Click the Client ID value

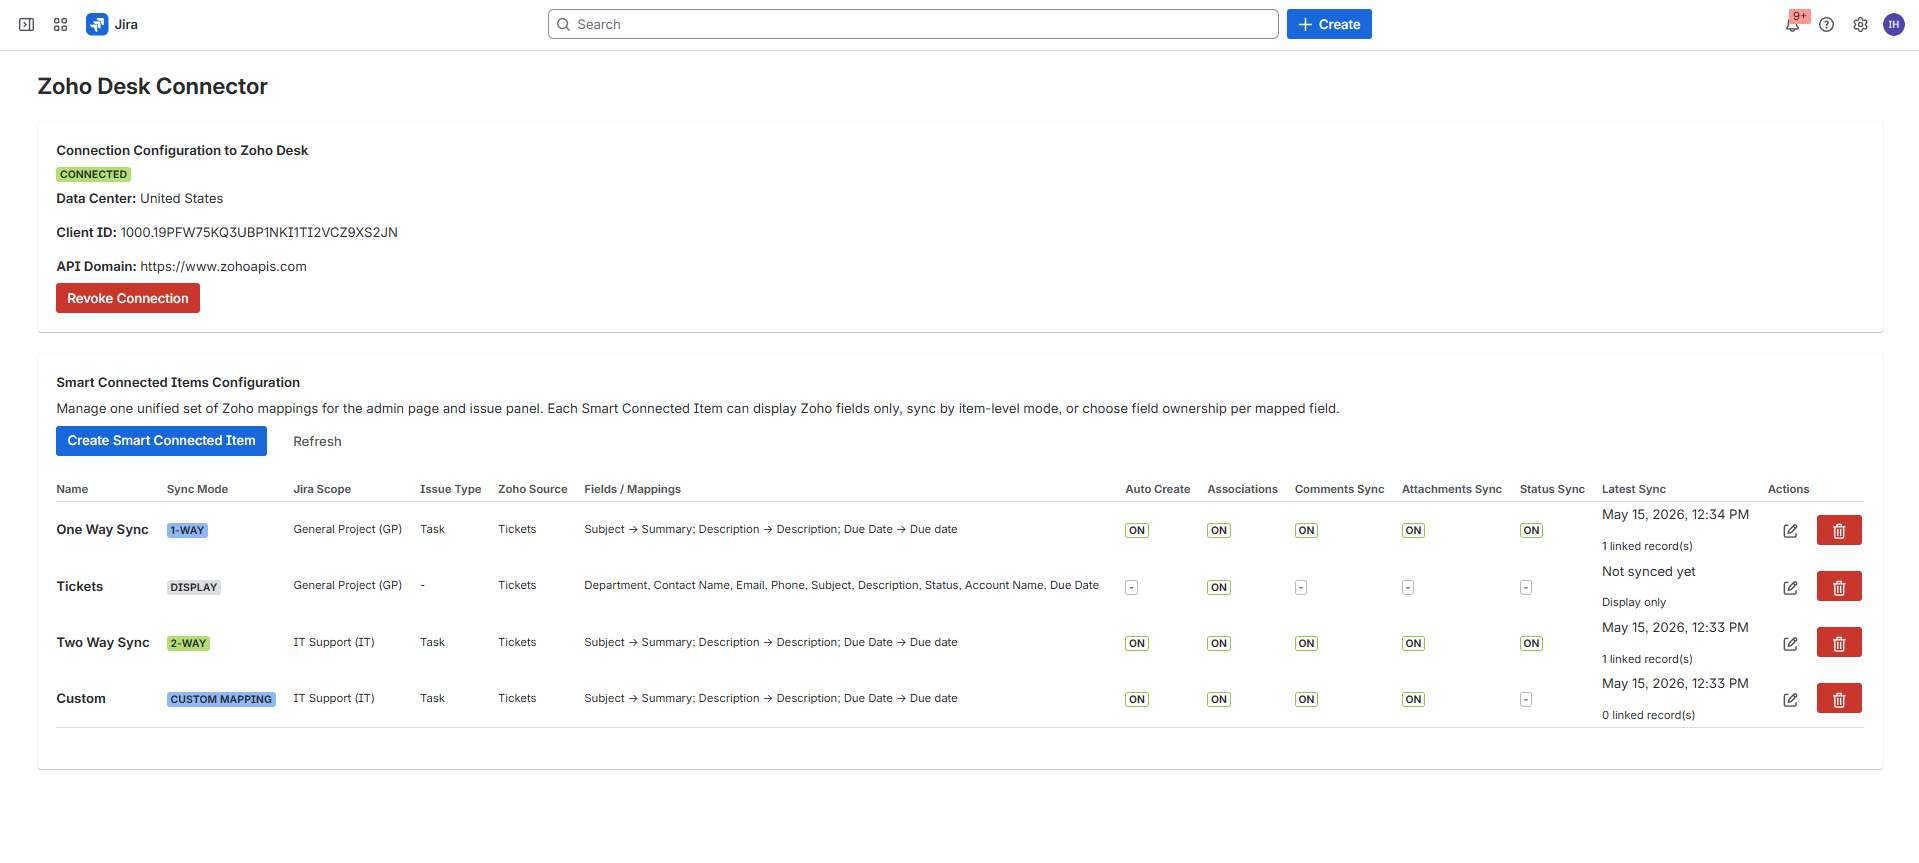(x=259, y=233)
